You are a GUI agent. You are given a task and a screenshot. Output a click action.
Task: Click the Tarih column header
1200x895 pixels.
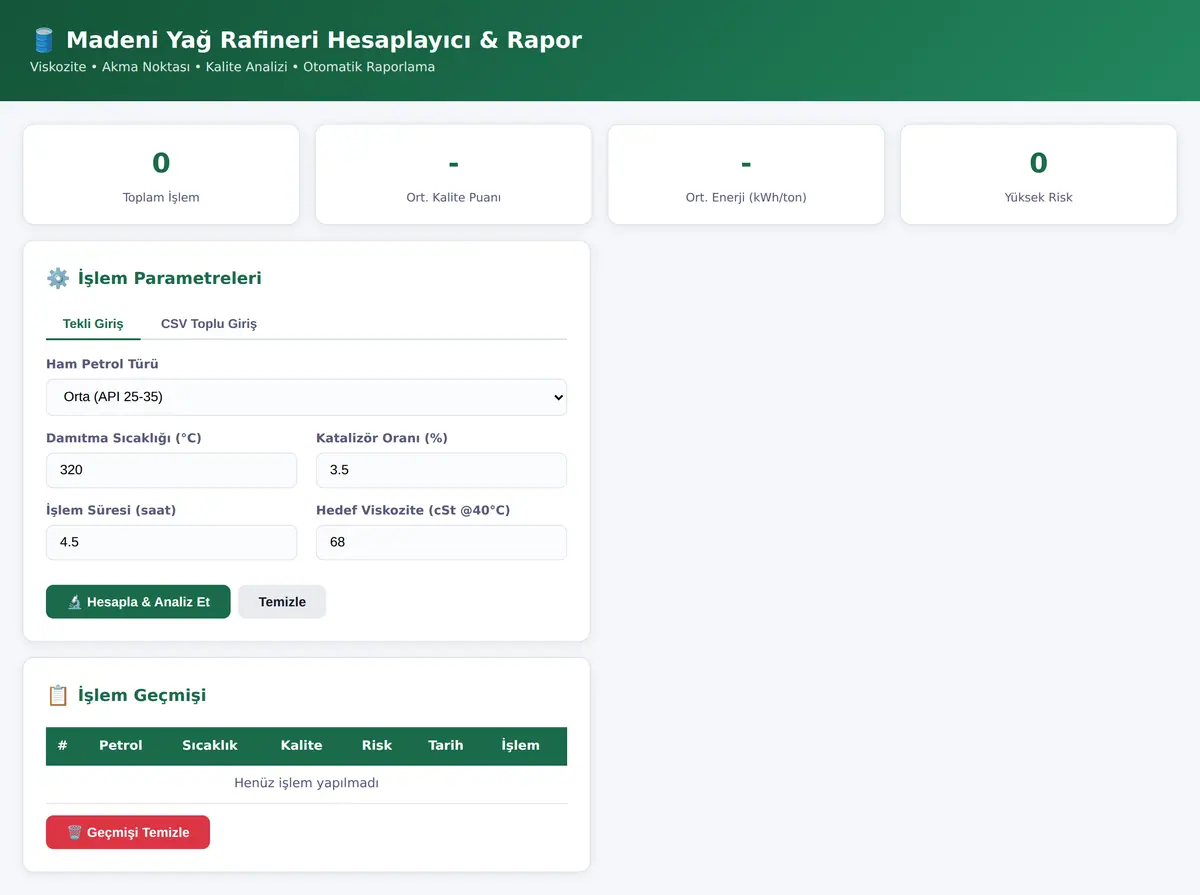[x=446, y=745]
